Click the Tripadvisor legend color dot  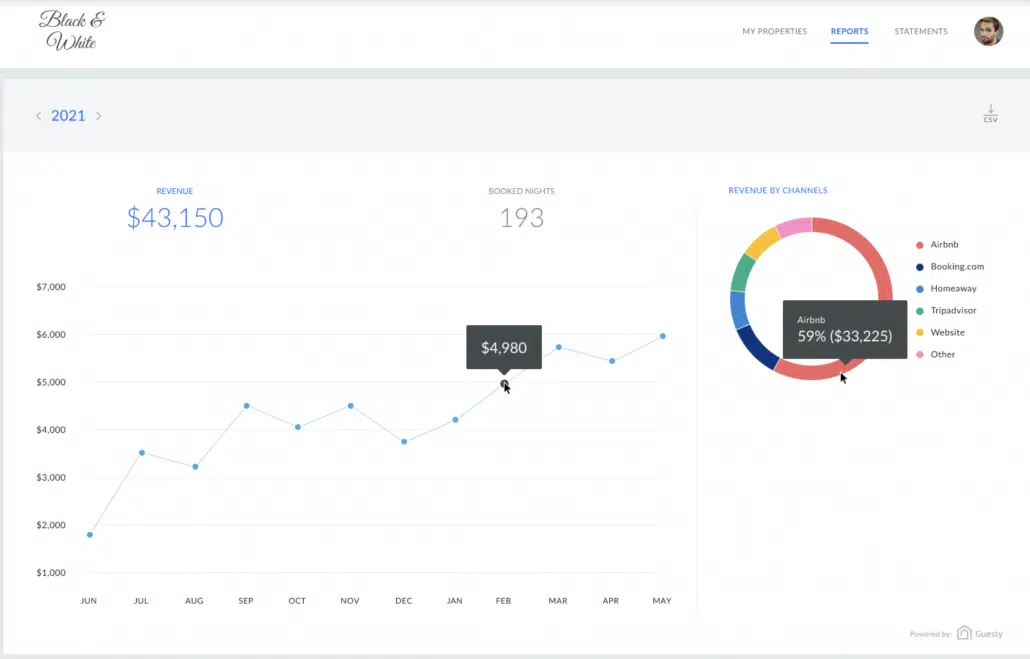[919, 310]
